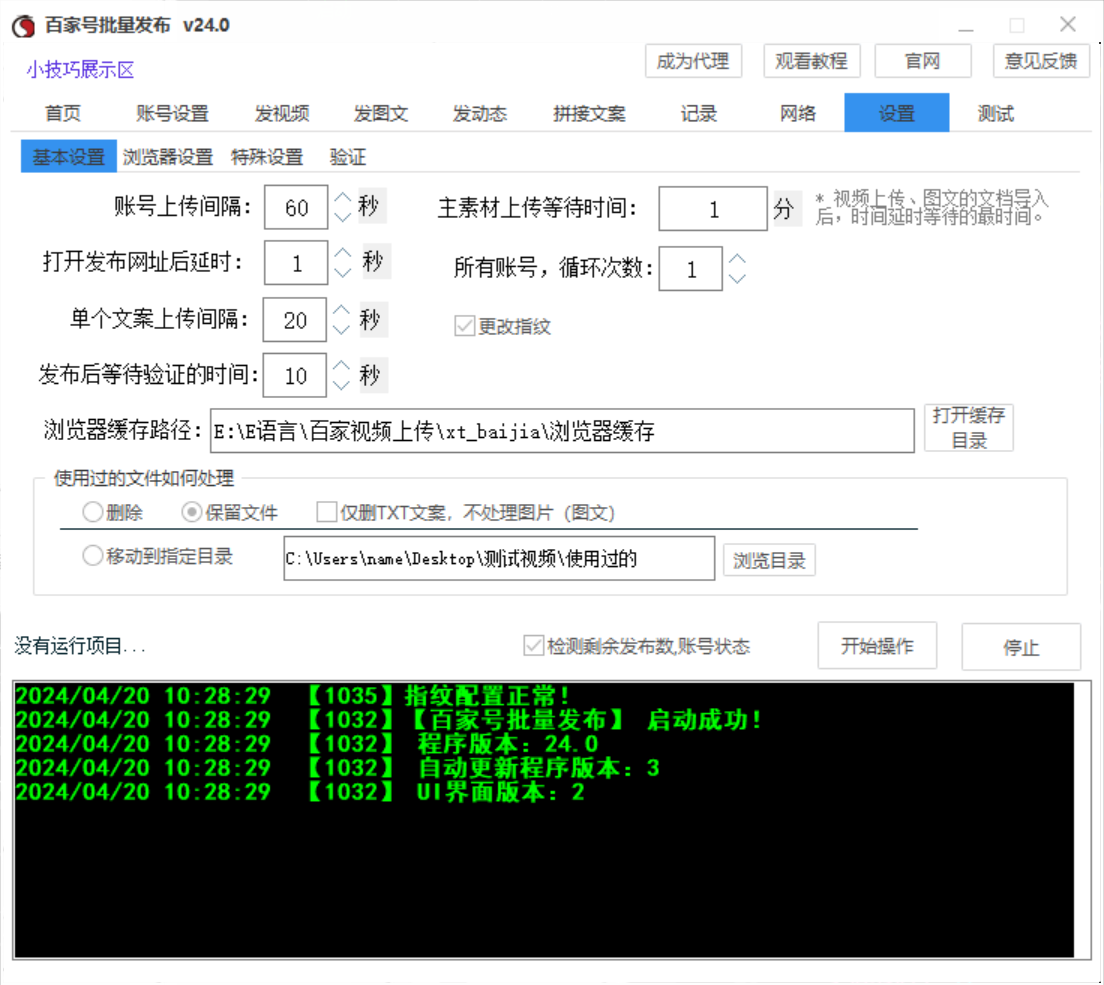Switch to the 账号设置 tab
Viewport: 1104px width, 985px height.
coord(172,113)
